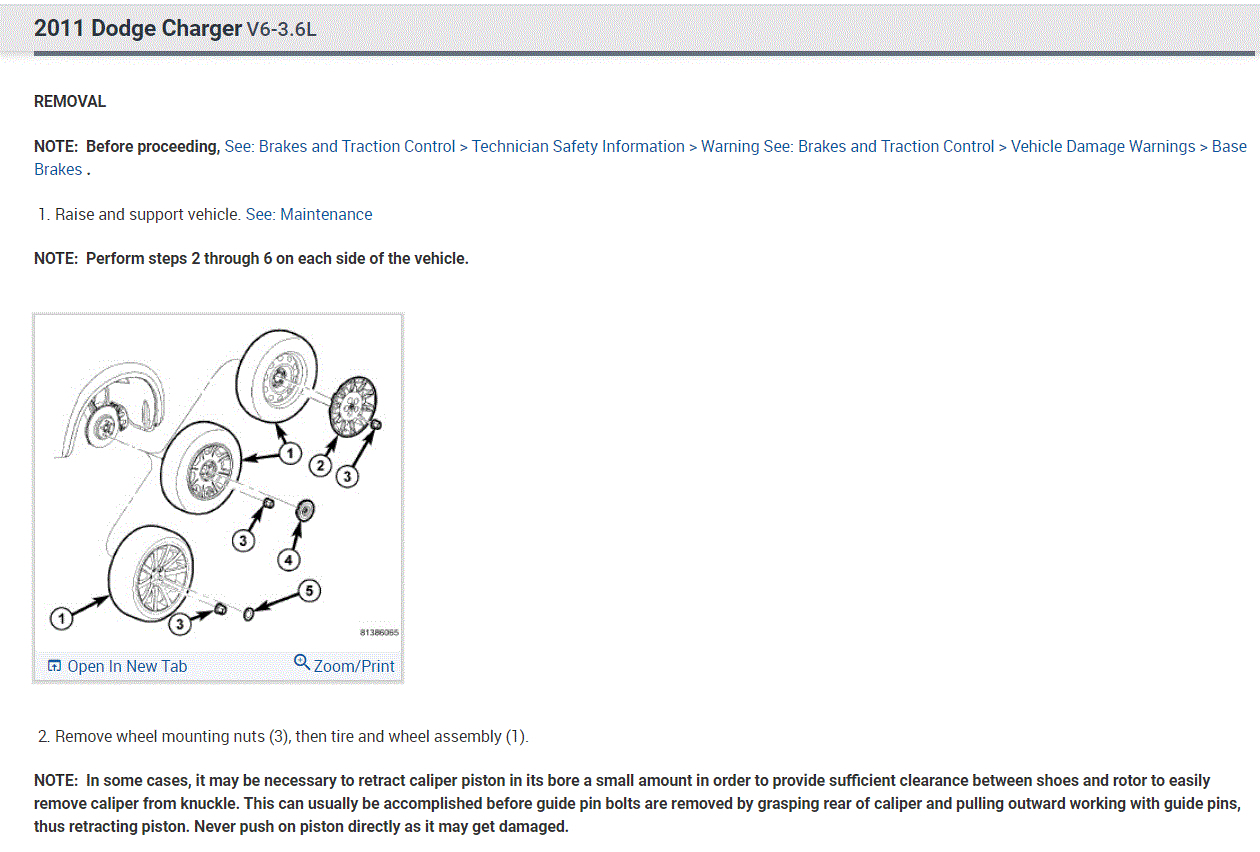The height and width of the screenshot is (852, 1260).
Task: Click the REMOVAL section heading
Action: tap(70, 101)
